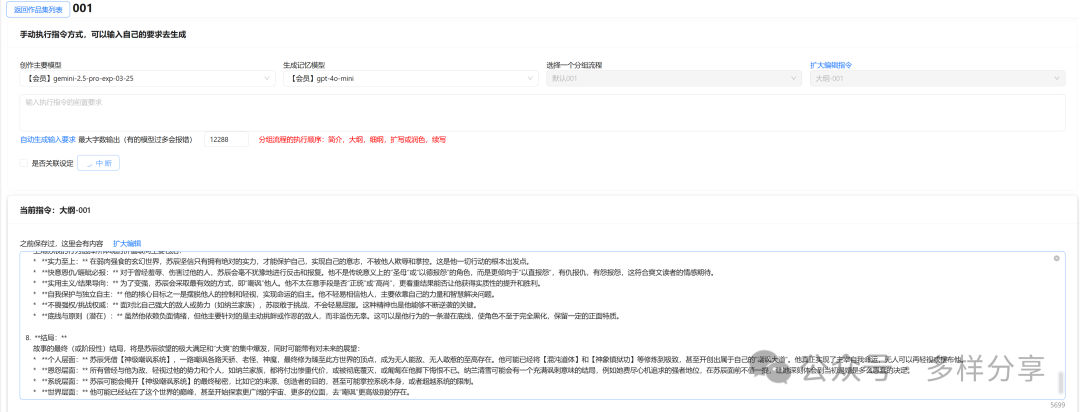Screen dimensions: 1080x412
Task: Click the heading 当前指令：大纲-001
Action: click(55, 210)
